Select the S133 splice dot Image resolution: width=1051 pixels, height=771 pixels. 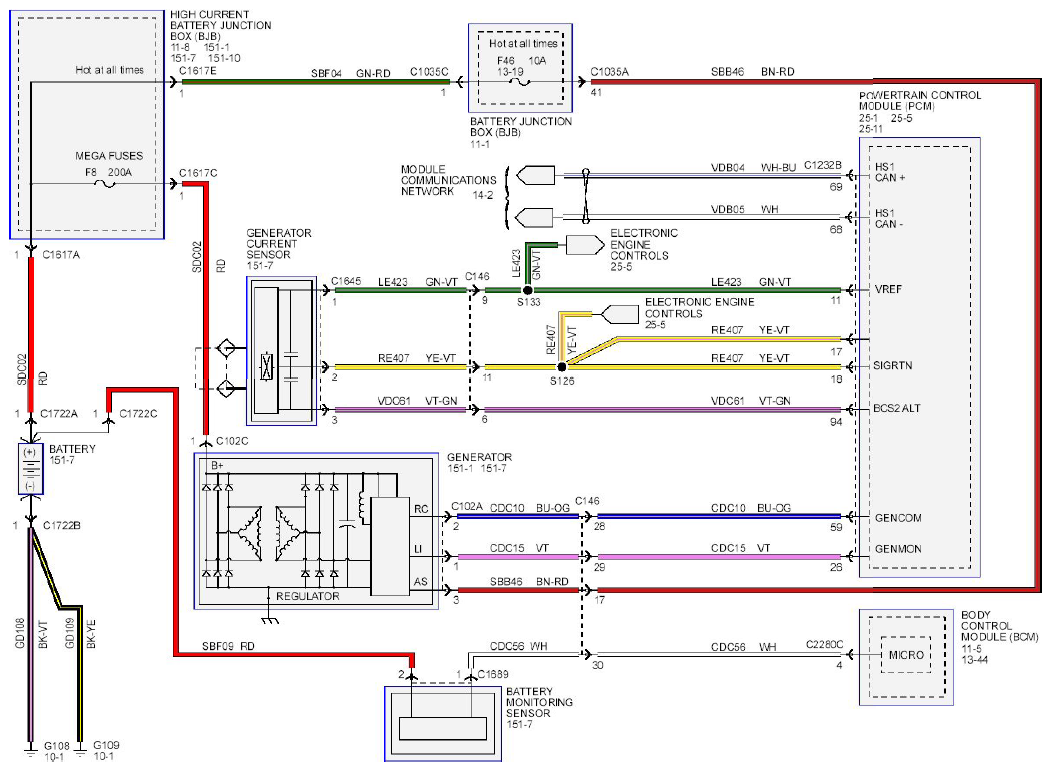(528, 290)
